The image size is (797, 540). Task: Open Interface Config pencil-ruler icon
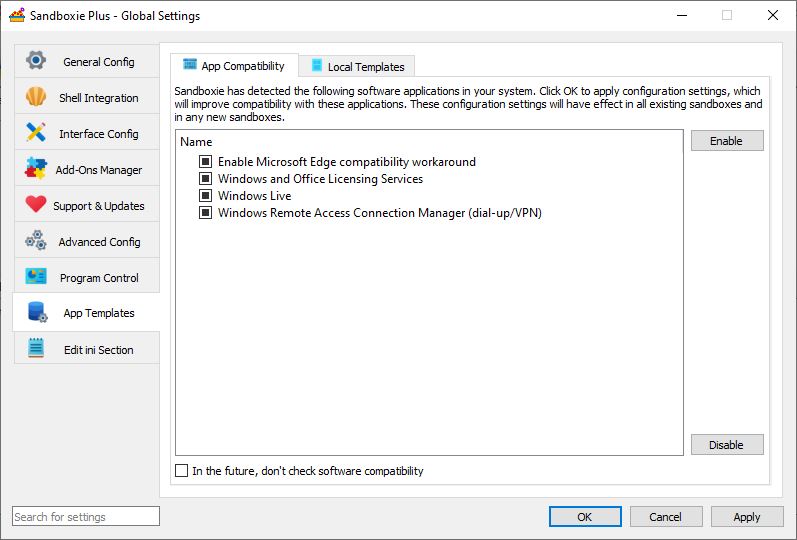[x=36, y=133]
